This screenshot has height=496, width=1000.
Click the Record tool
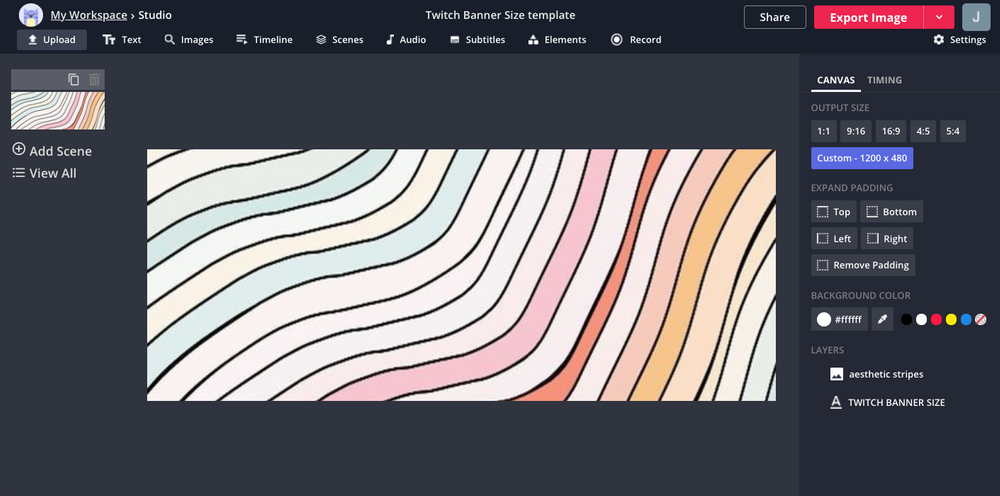point(636,40)
